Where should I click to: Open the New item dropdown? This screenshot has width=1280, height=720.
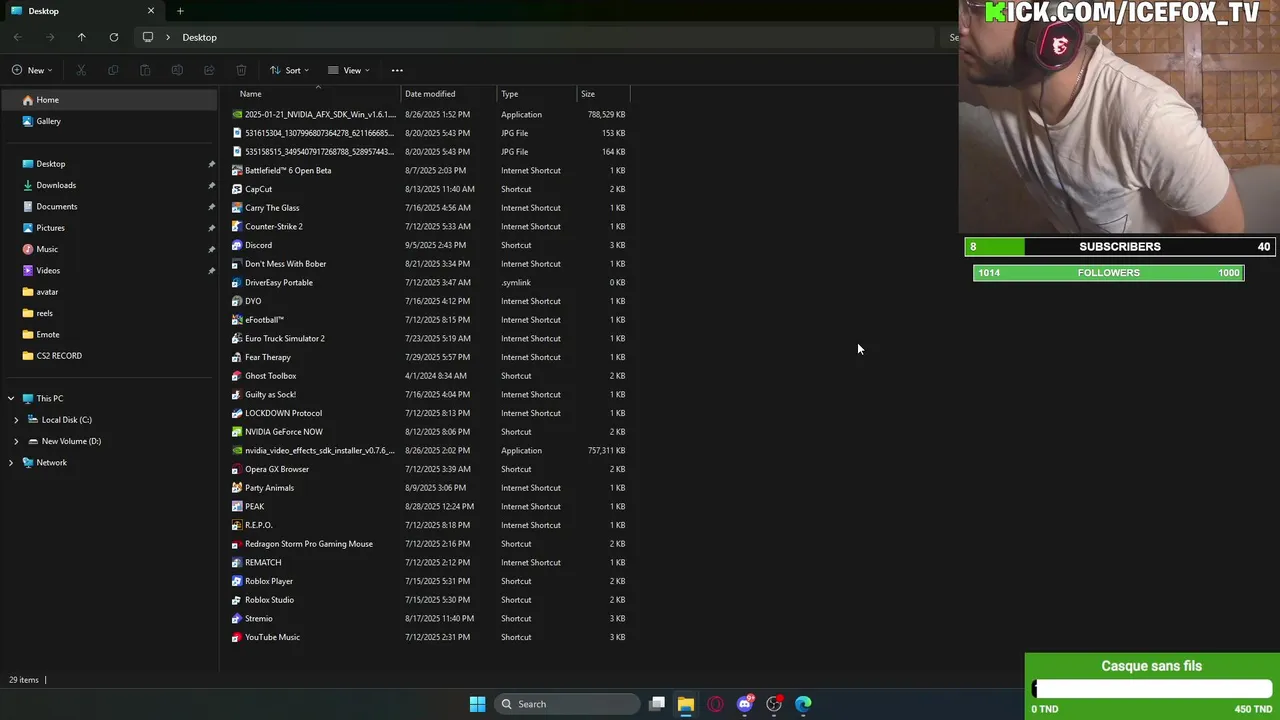[32, 70]
